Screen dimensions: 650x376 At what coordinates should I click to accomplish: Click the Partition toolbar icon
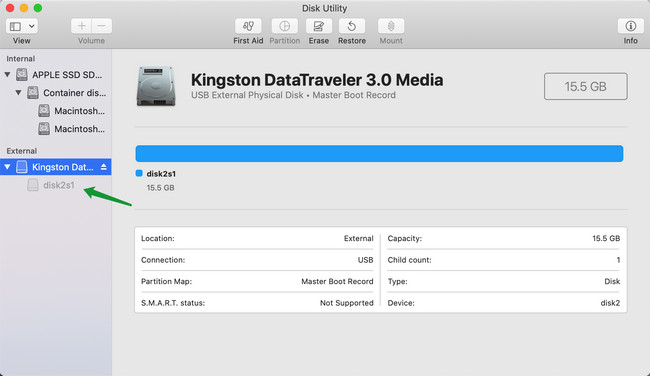pos(284,26)
